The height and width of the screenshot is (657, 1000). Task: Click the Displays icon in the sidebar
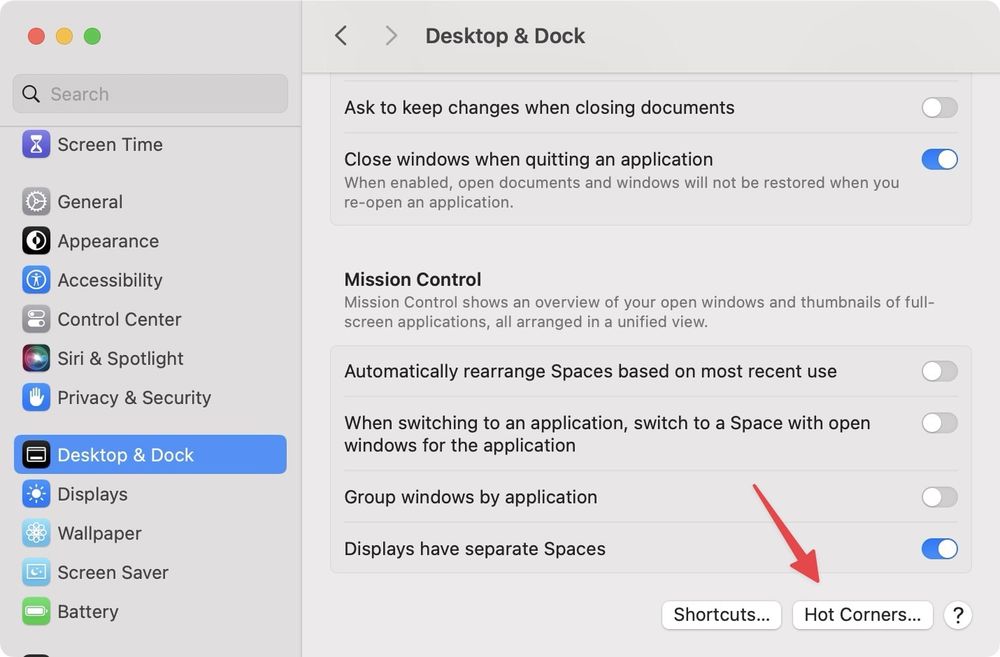click(36, 494)
